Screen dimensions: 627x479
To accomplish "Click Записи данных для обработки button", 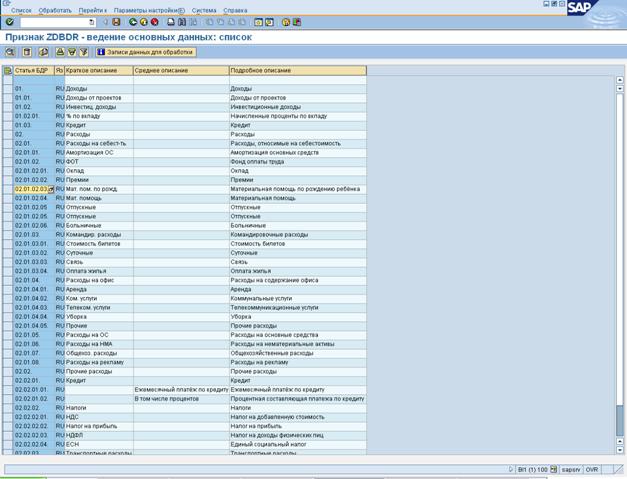I will pos(145,51).
